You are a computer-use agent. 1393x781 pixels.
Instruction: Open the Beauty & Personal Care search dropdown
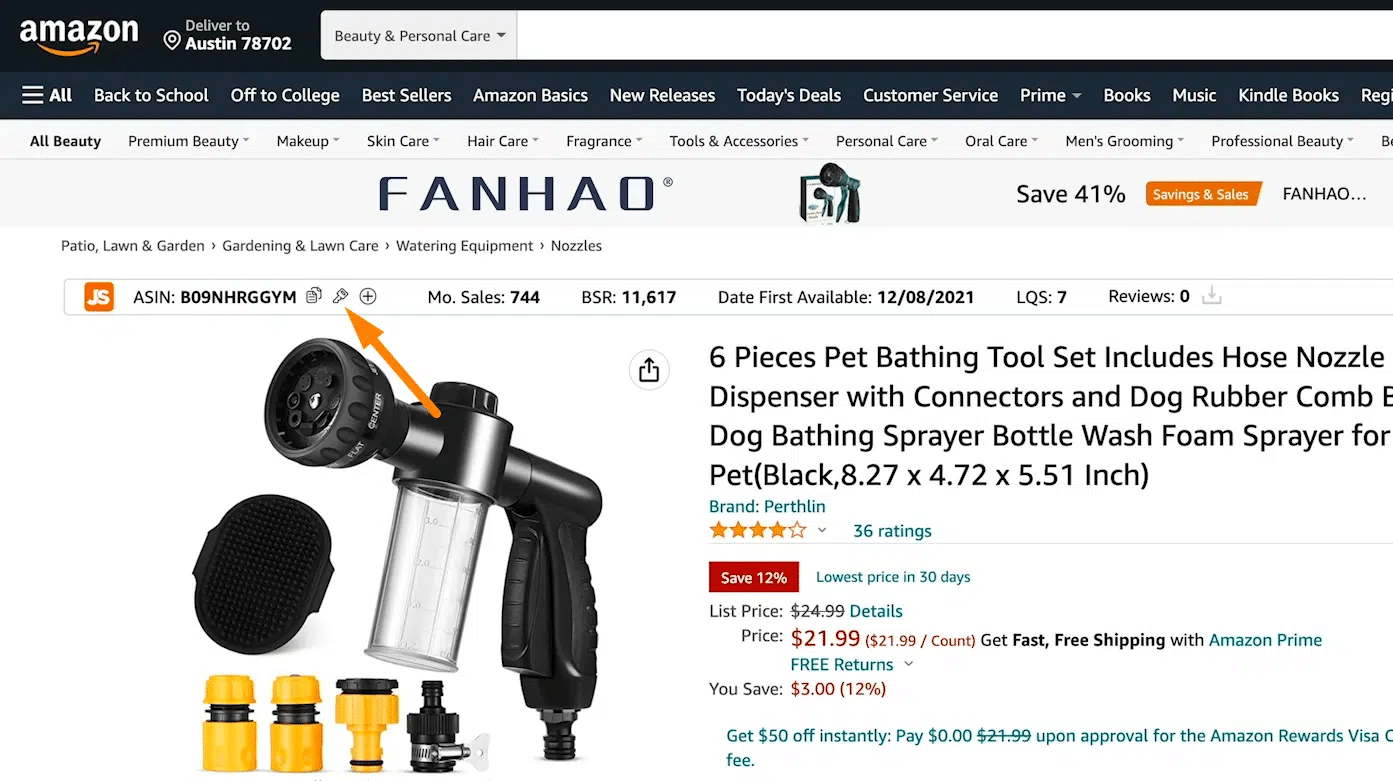[x=419, y=36]
